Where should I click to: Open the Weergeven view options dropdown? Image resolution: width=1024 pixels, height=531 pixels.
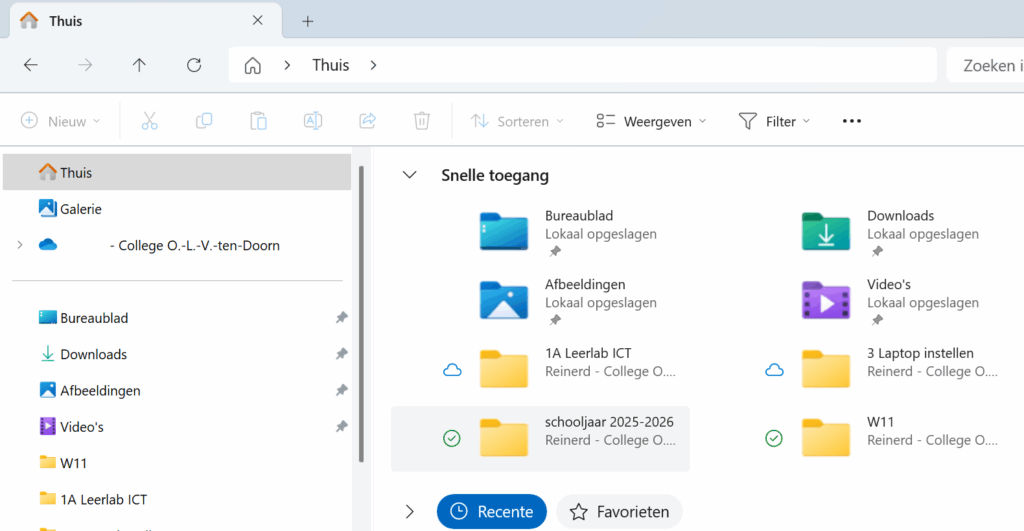[651, 121]
